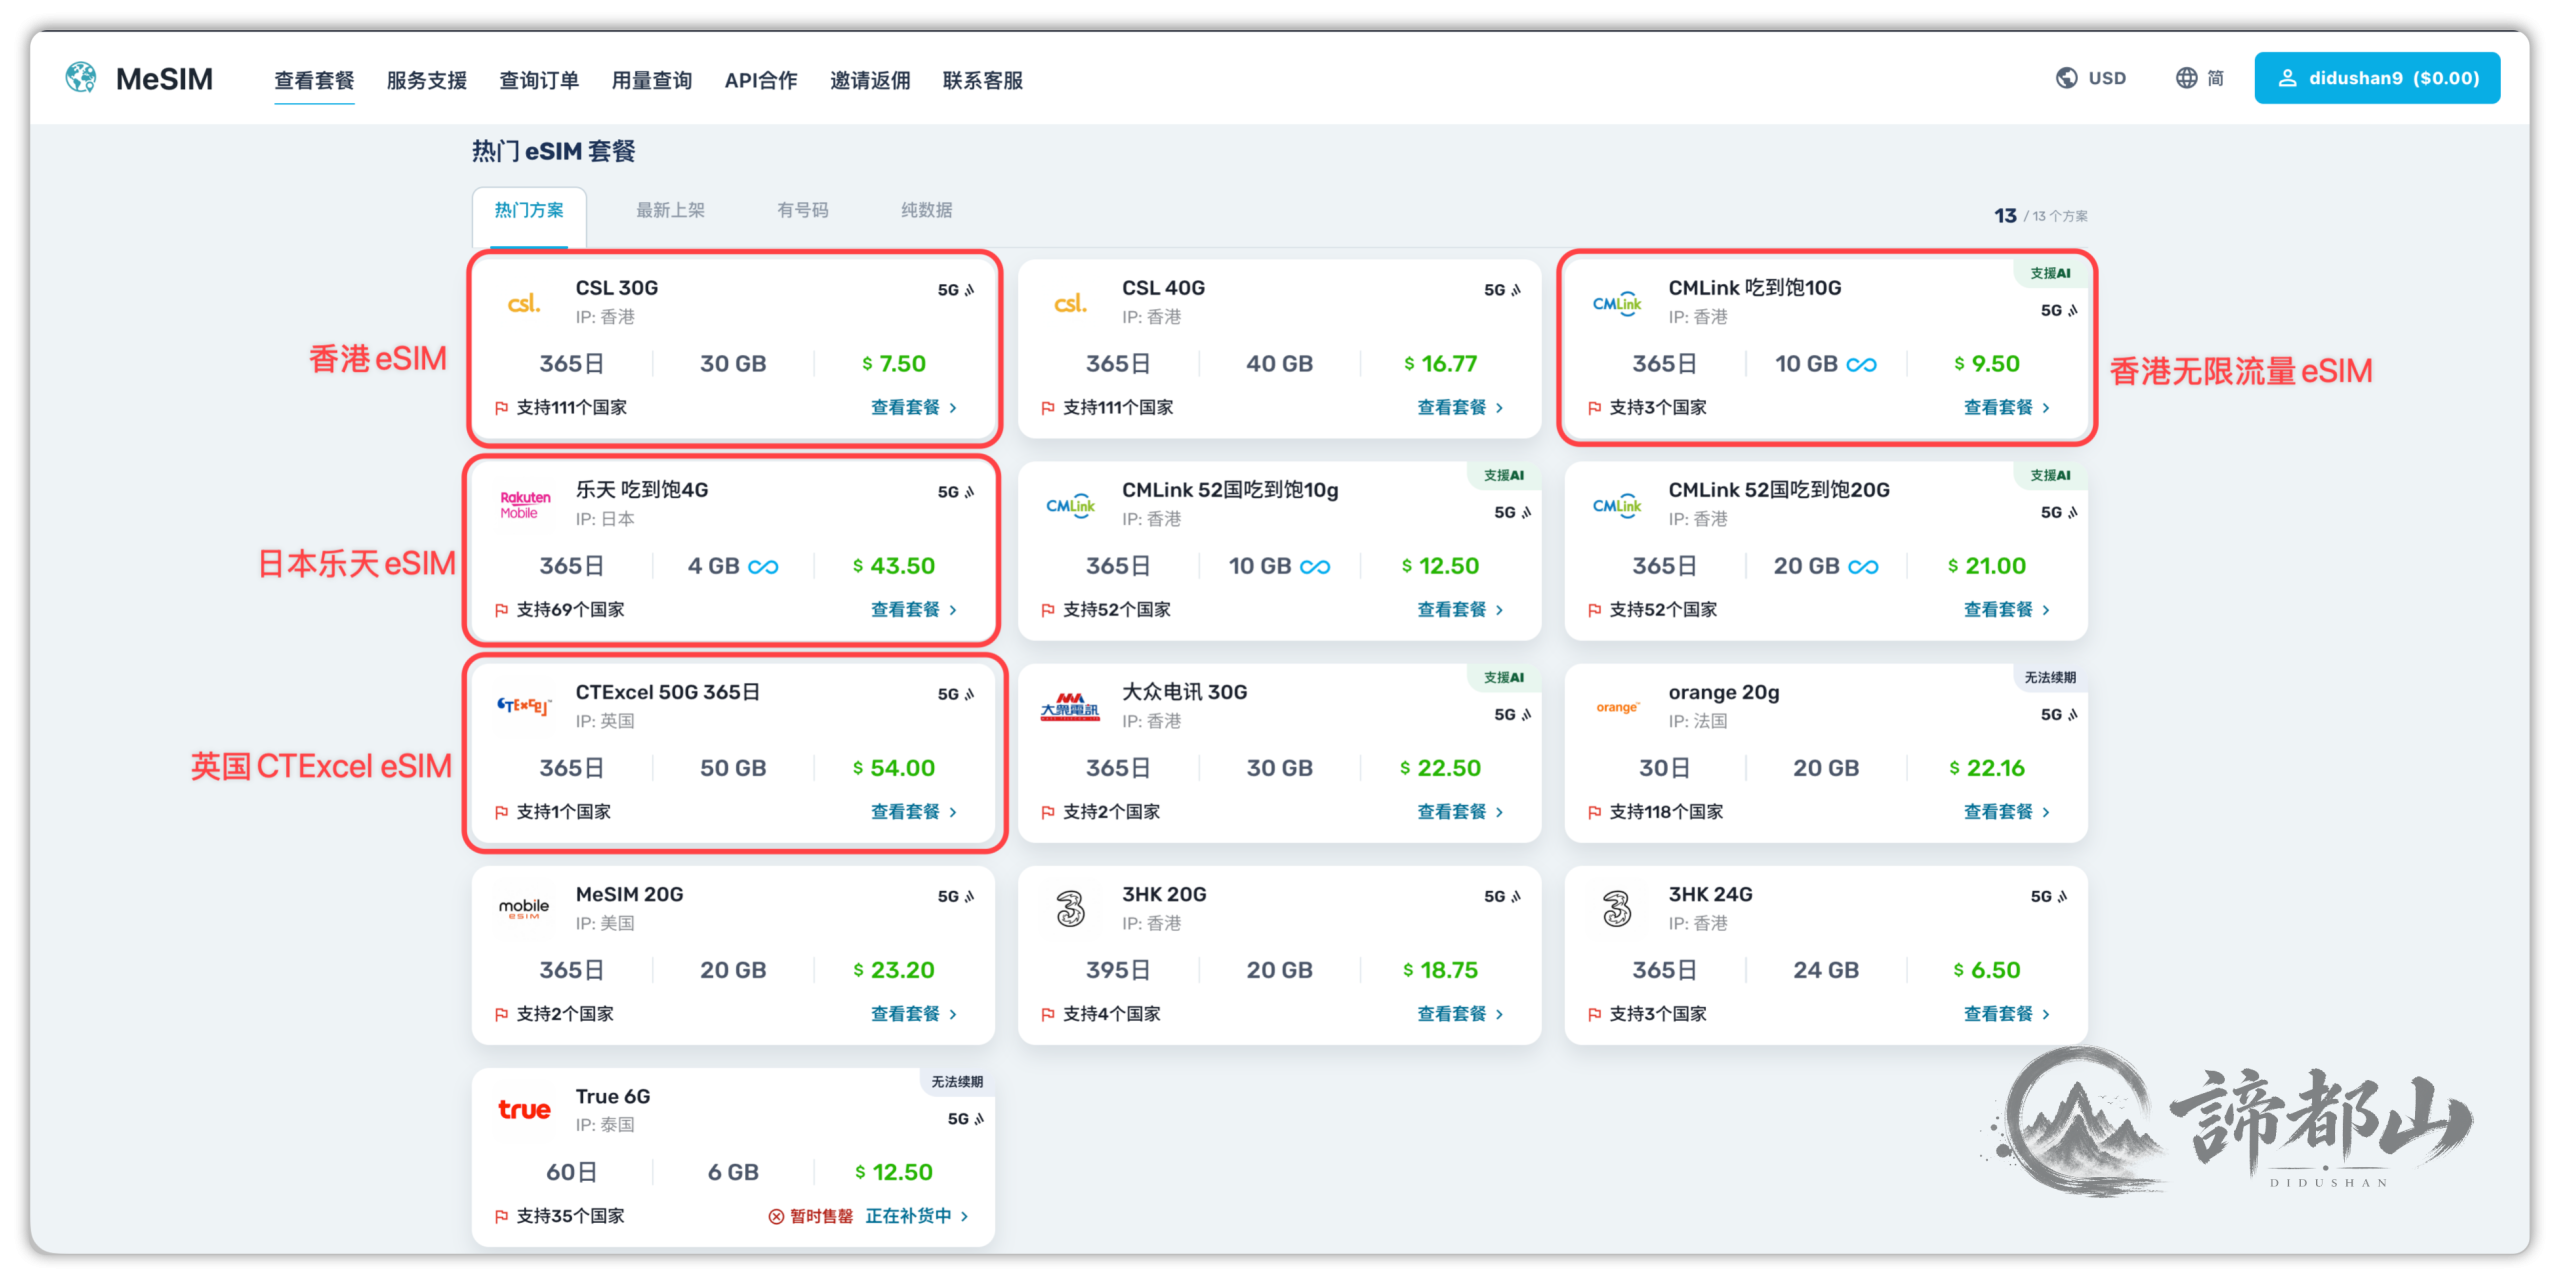This screenshot has width=2560, height=1284.
Task: Click CMLink logo on 吃到饱10G card
Action: [1617, 304]
